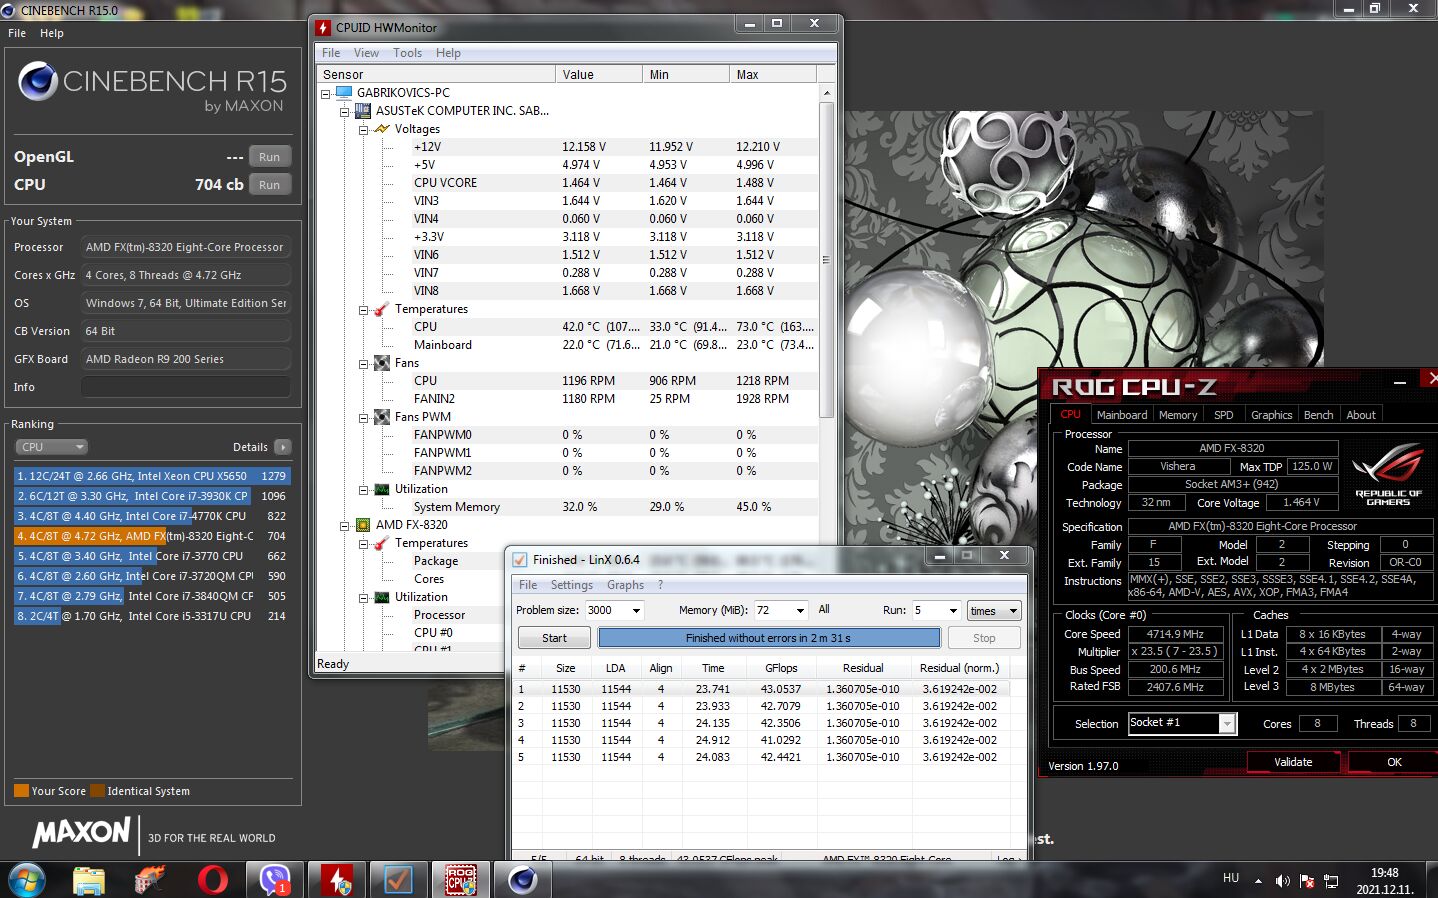1438x898 pixels.
Task: Open HWMonitor Tools menu
Action: [407, 53]
